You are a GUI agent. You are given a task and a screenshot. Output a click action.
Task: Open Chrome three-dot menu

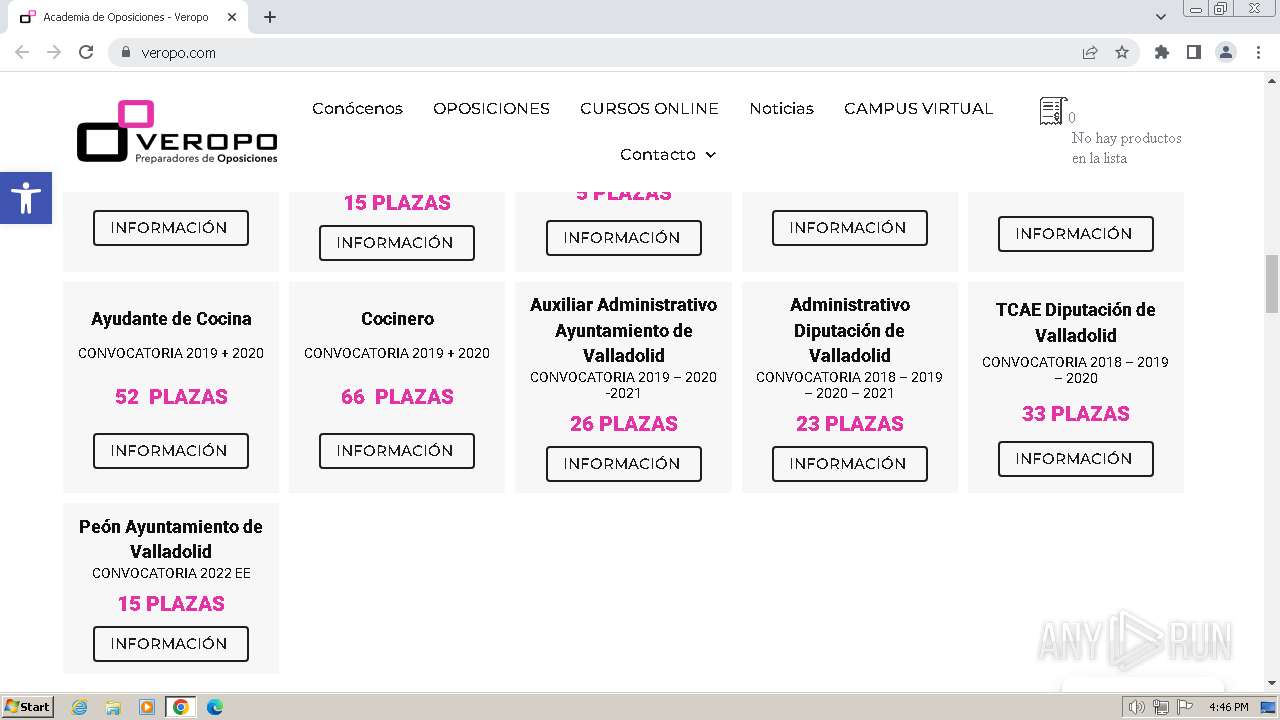1259,53
